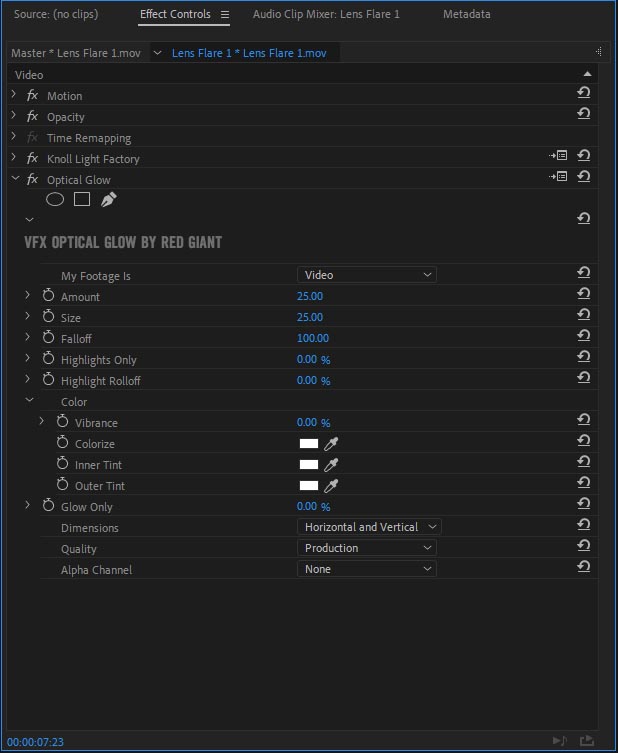Reset the Outer Tint color

click(x=583, y=482)
